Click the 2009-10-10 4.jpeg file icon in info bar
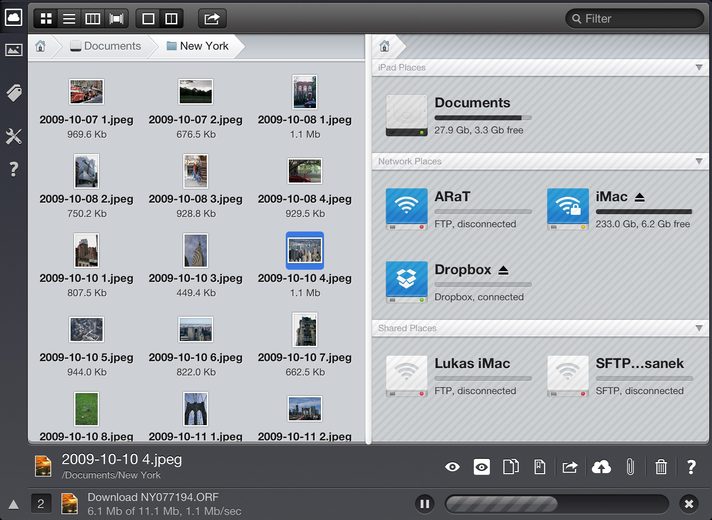The height and width of the screenshot is (520, 712). [x=43, y=466]
